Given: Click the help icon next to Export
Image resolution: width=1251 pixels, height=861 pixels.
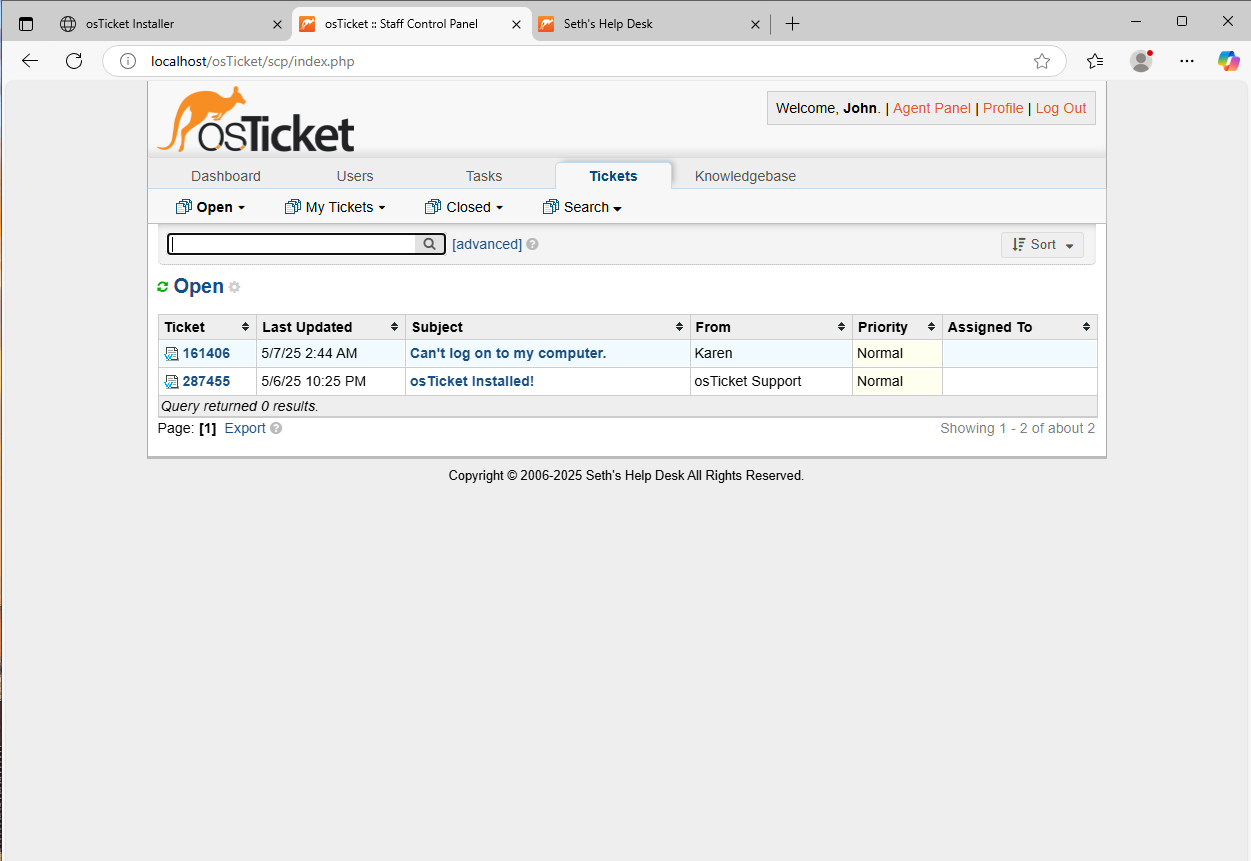Looking at the screenshot, I should coord(275,428).
